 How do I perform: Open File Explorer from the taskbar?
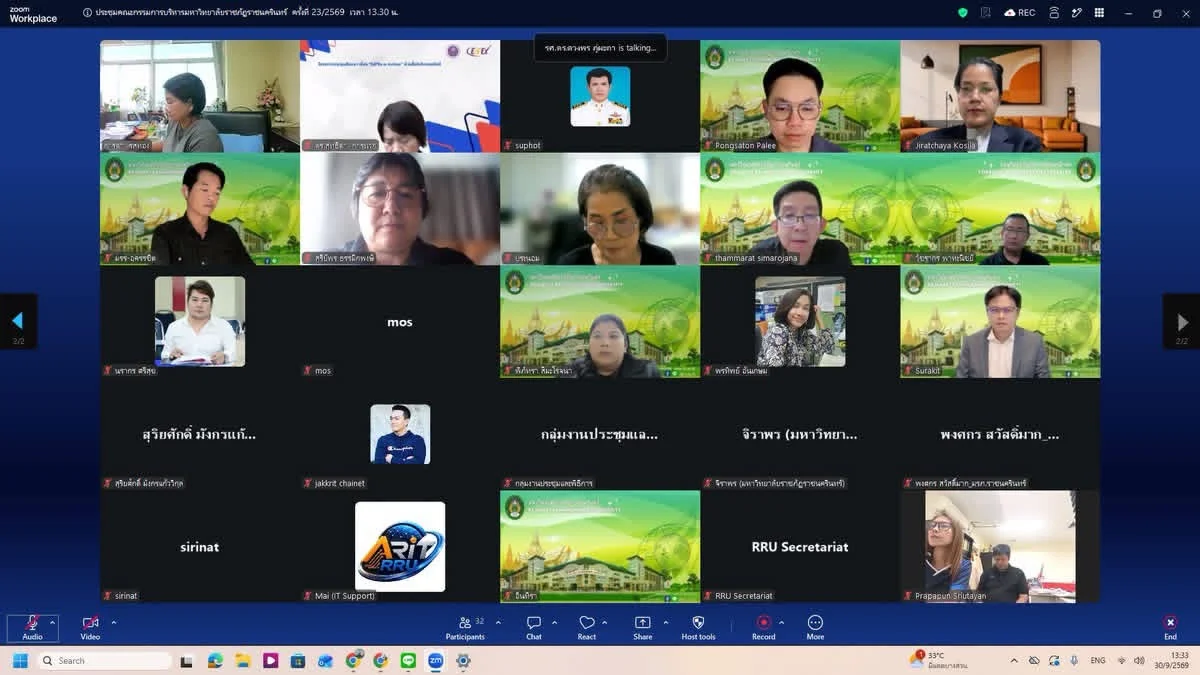(243, 661)
